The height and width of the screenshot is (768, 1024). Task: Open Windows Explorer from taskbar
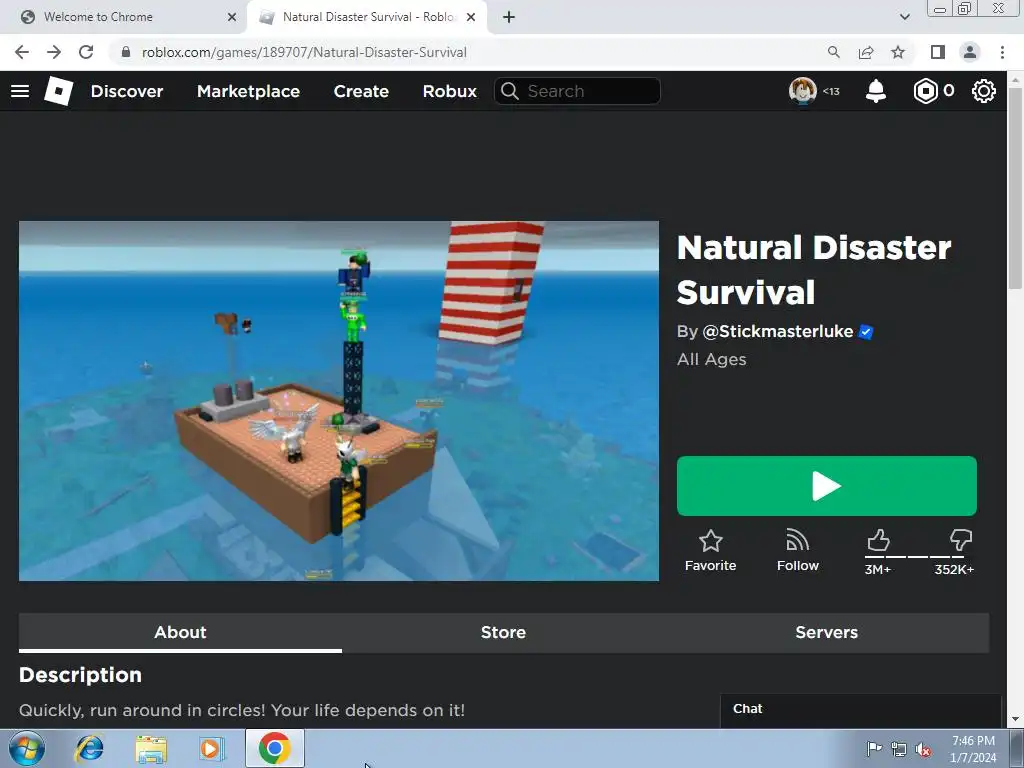(151, 749)
